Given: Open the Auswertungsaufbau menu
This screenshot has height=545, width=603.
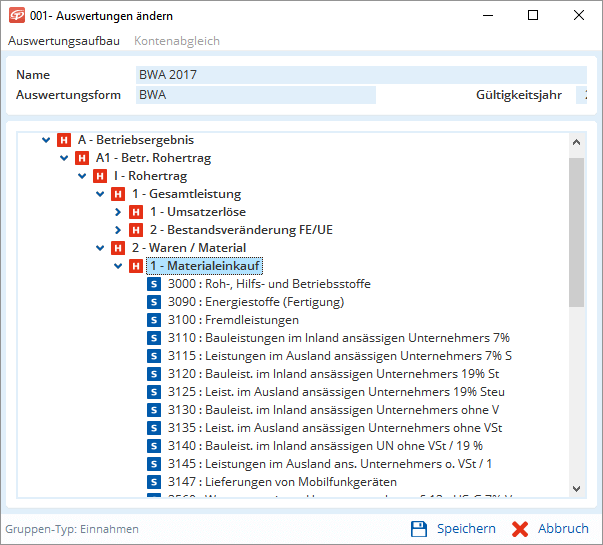Looking at the screenshot, I should 64,41.
